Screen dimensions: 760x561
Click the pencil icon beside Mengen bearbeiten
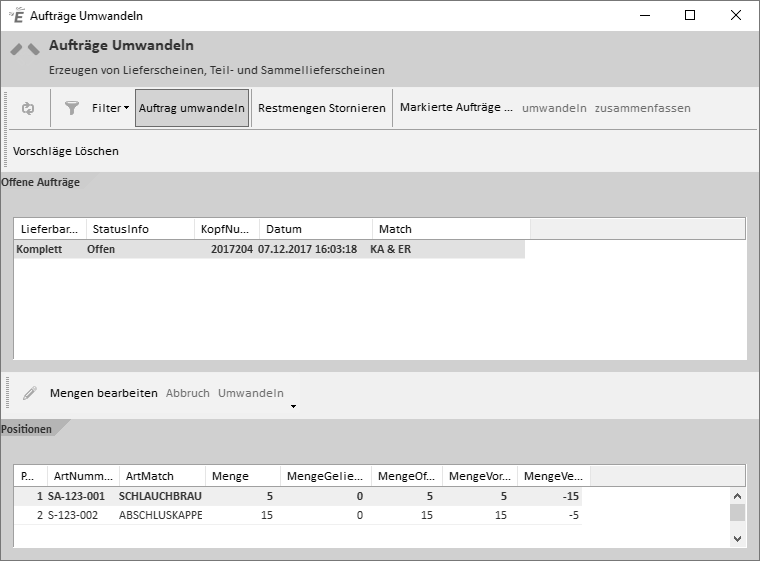pyautogui.click(x=30, y=393)
